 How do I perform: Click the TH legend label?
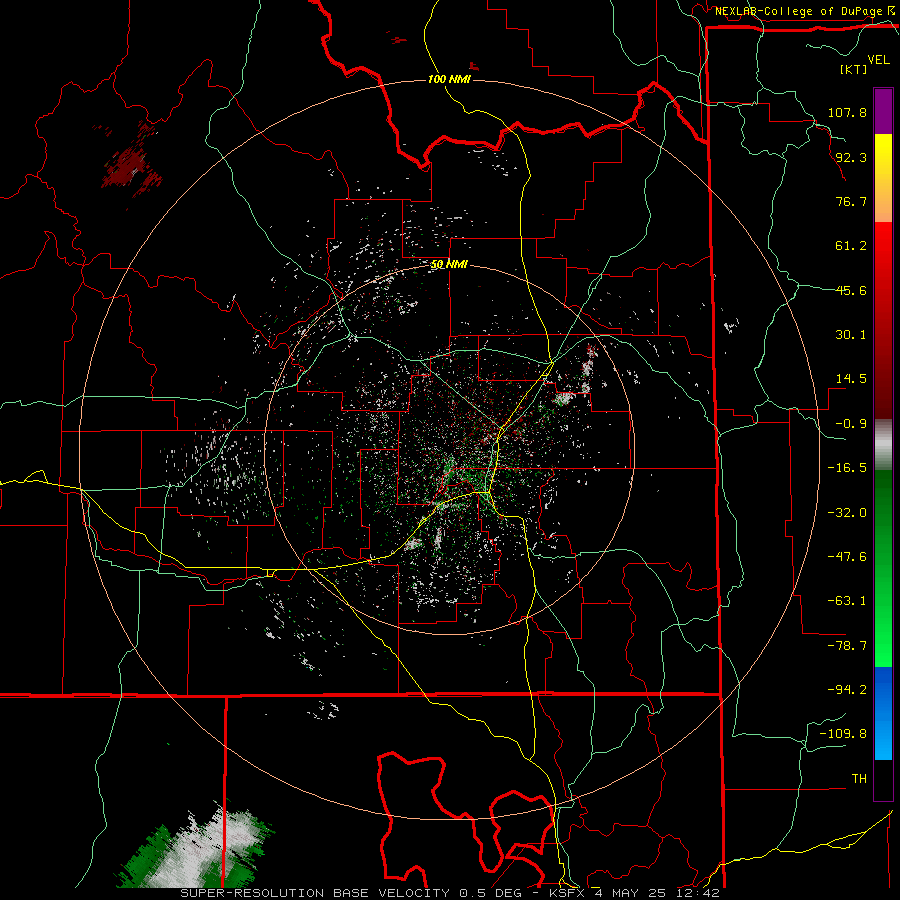(x=859, y=779)
